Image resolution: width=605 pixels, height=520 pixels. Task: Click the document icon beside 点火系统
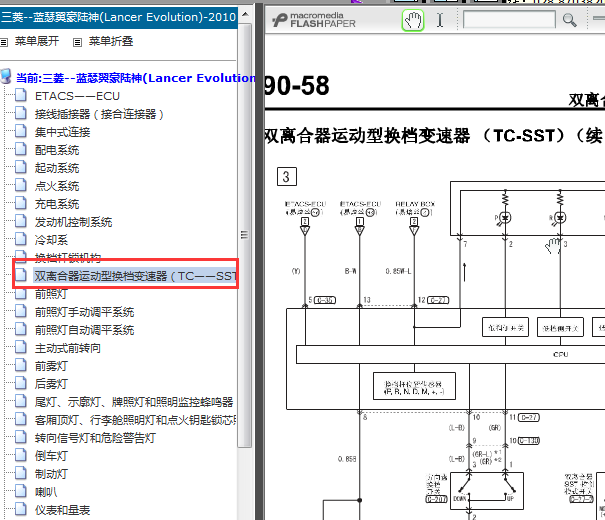21,185
